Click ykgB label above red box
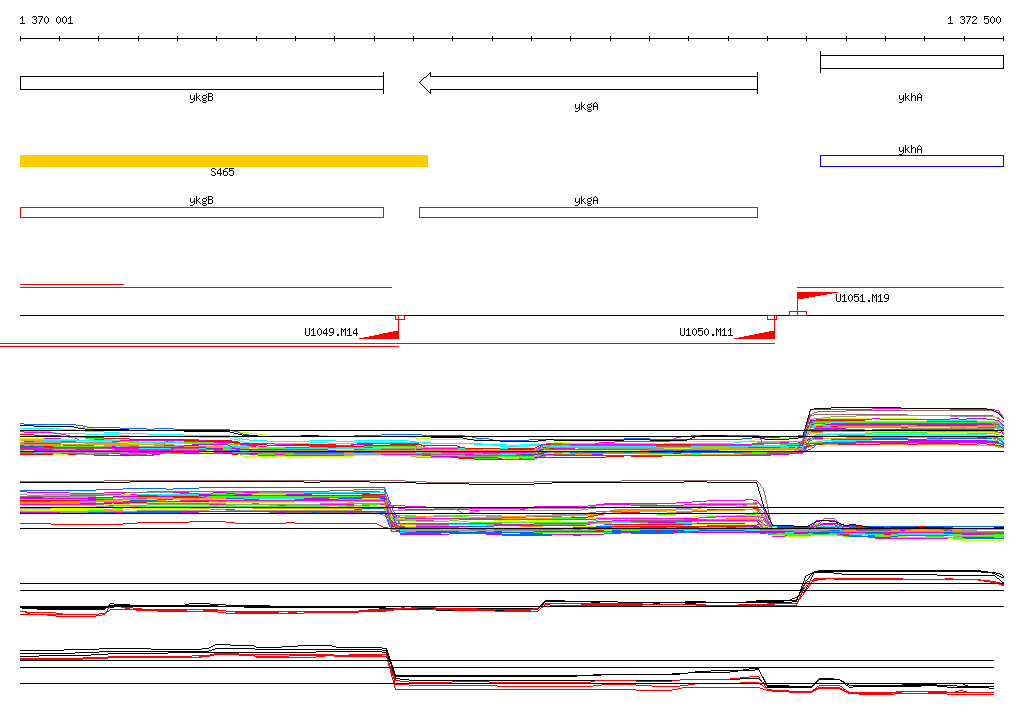 pos(201,201)
